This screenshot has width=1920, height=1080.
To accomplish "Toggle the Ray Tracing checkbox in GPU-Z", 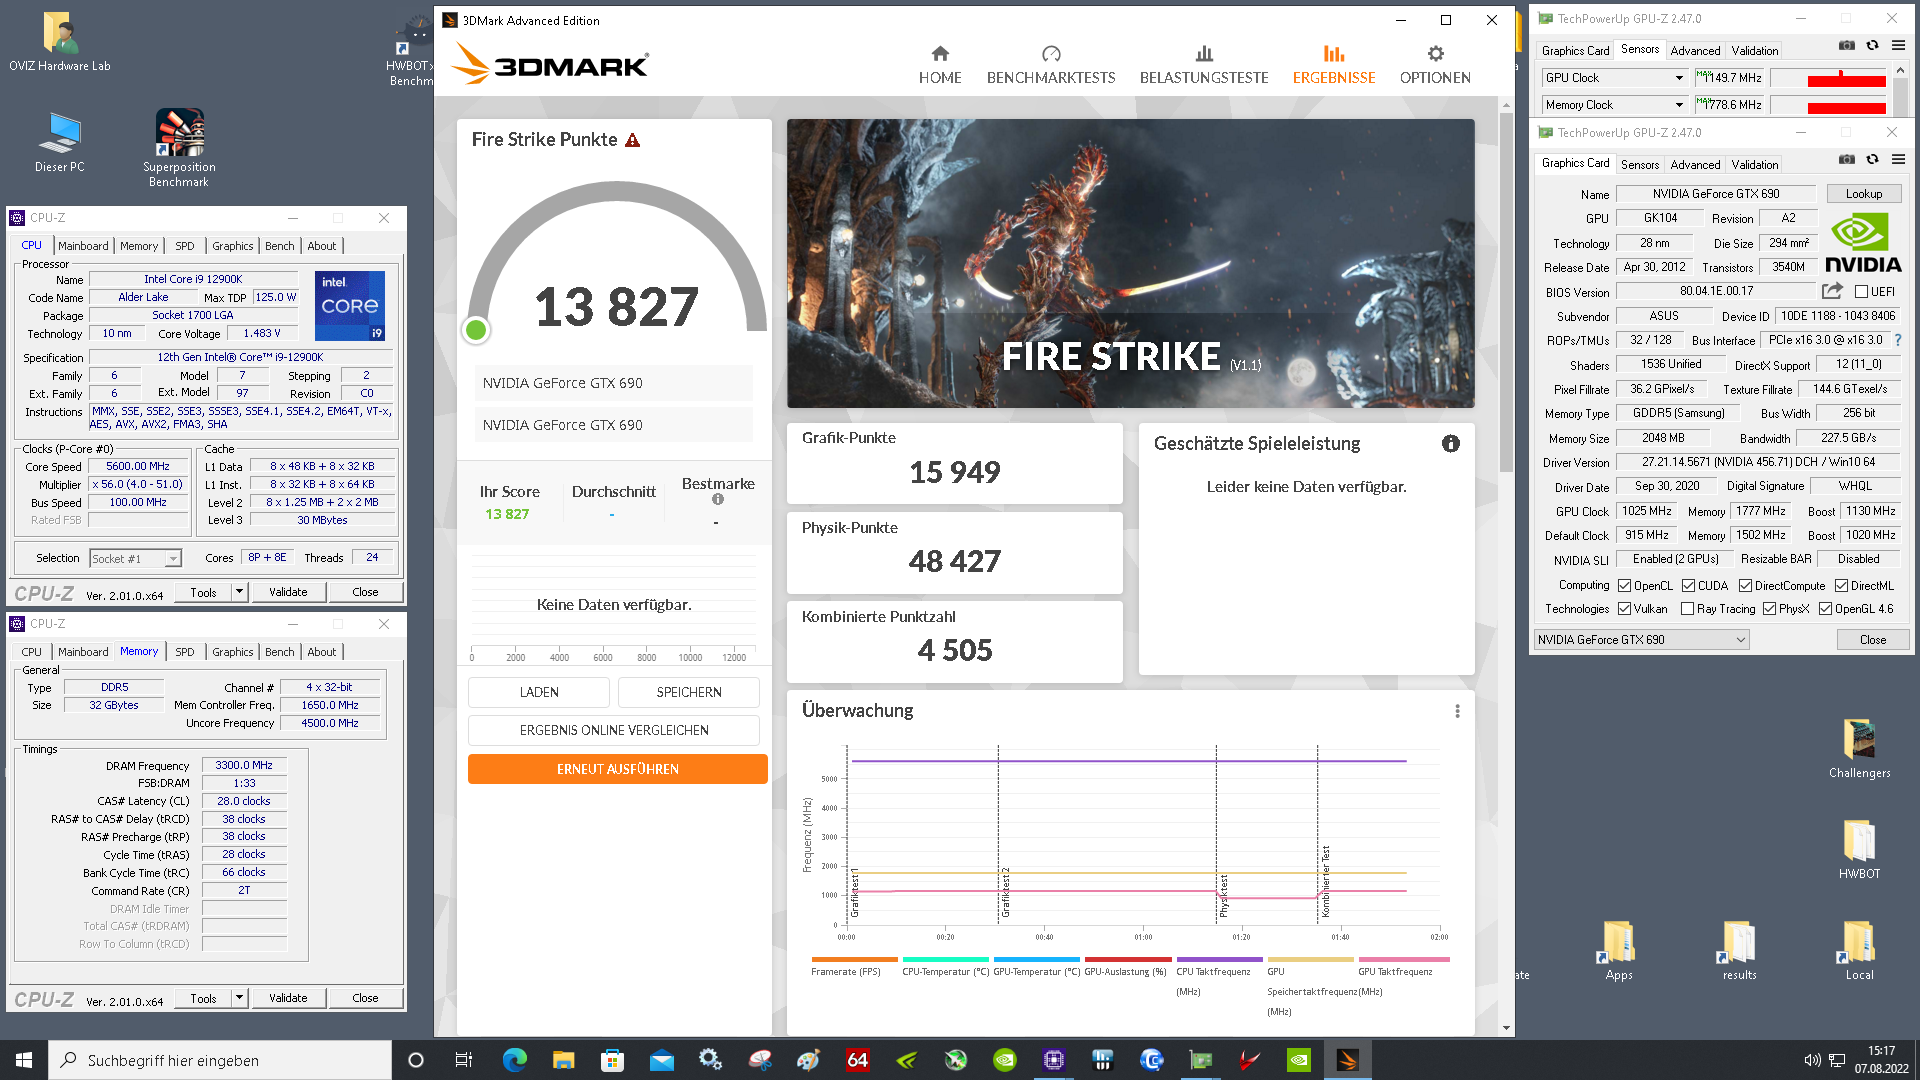I will (1687, 609).
